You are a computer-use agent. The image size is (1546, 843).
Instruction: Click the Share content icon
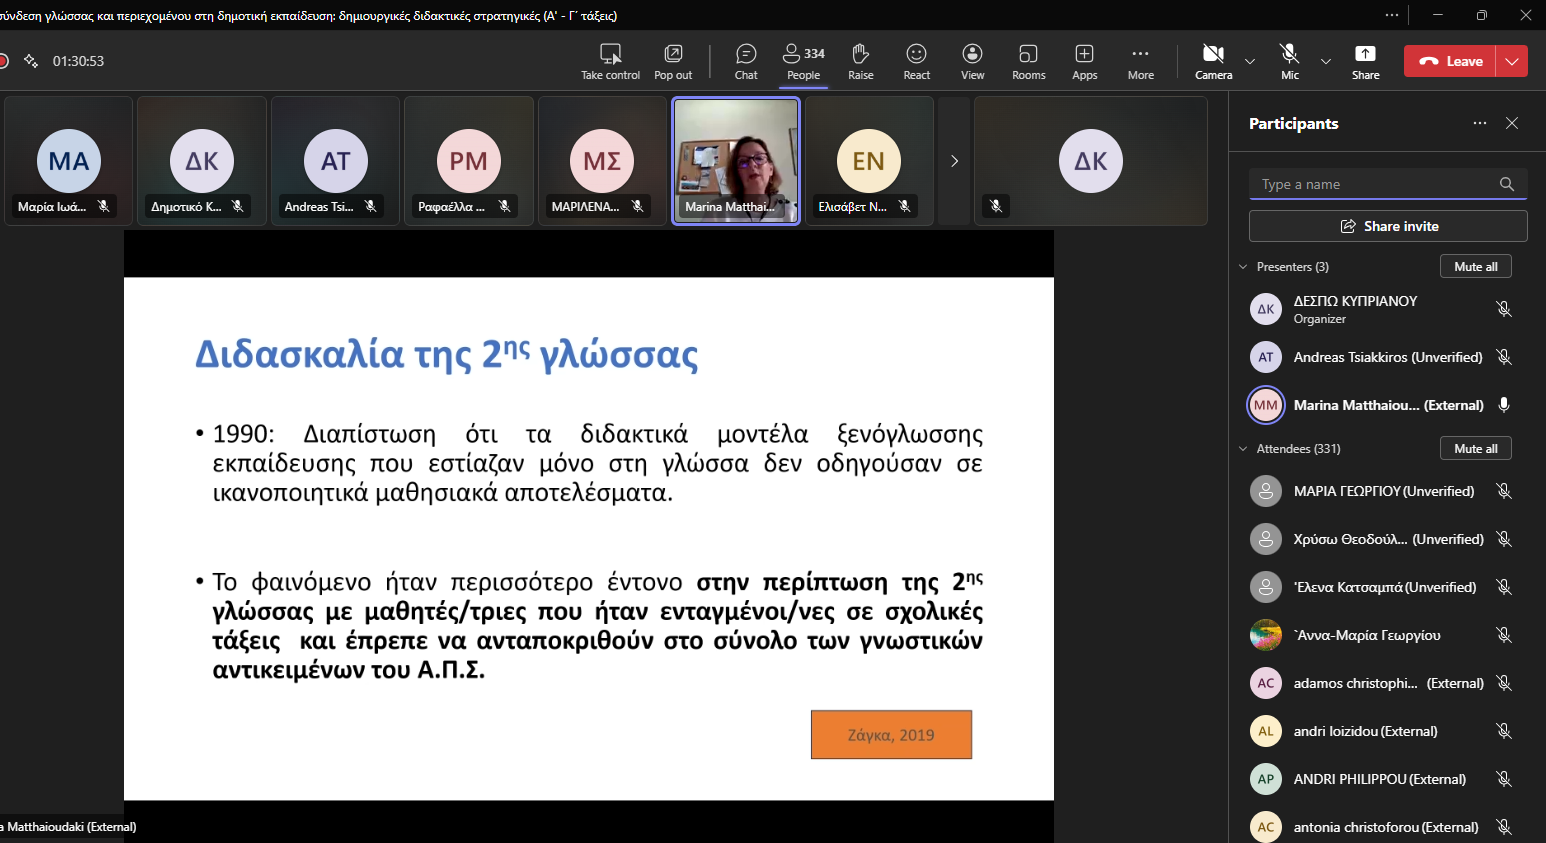pos(1365,61)
